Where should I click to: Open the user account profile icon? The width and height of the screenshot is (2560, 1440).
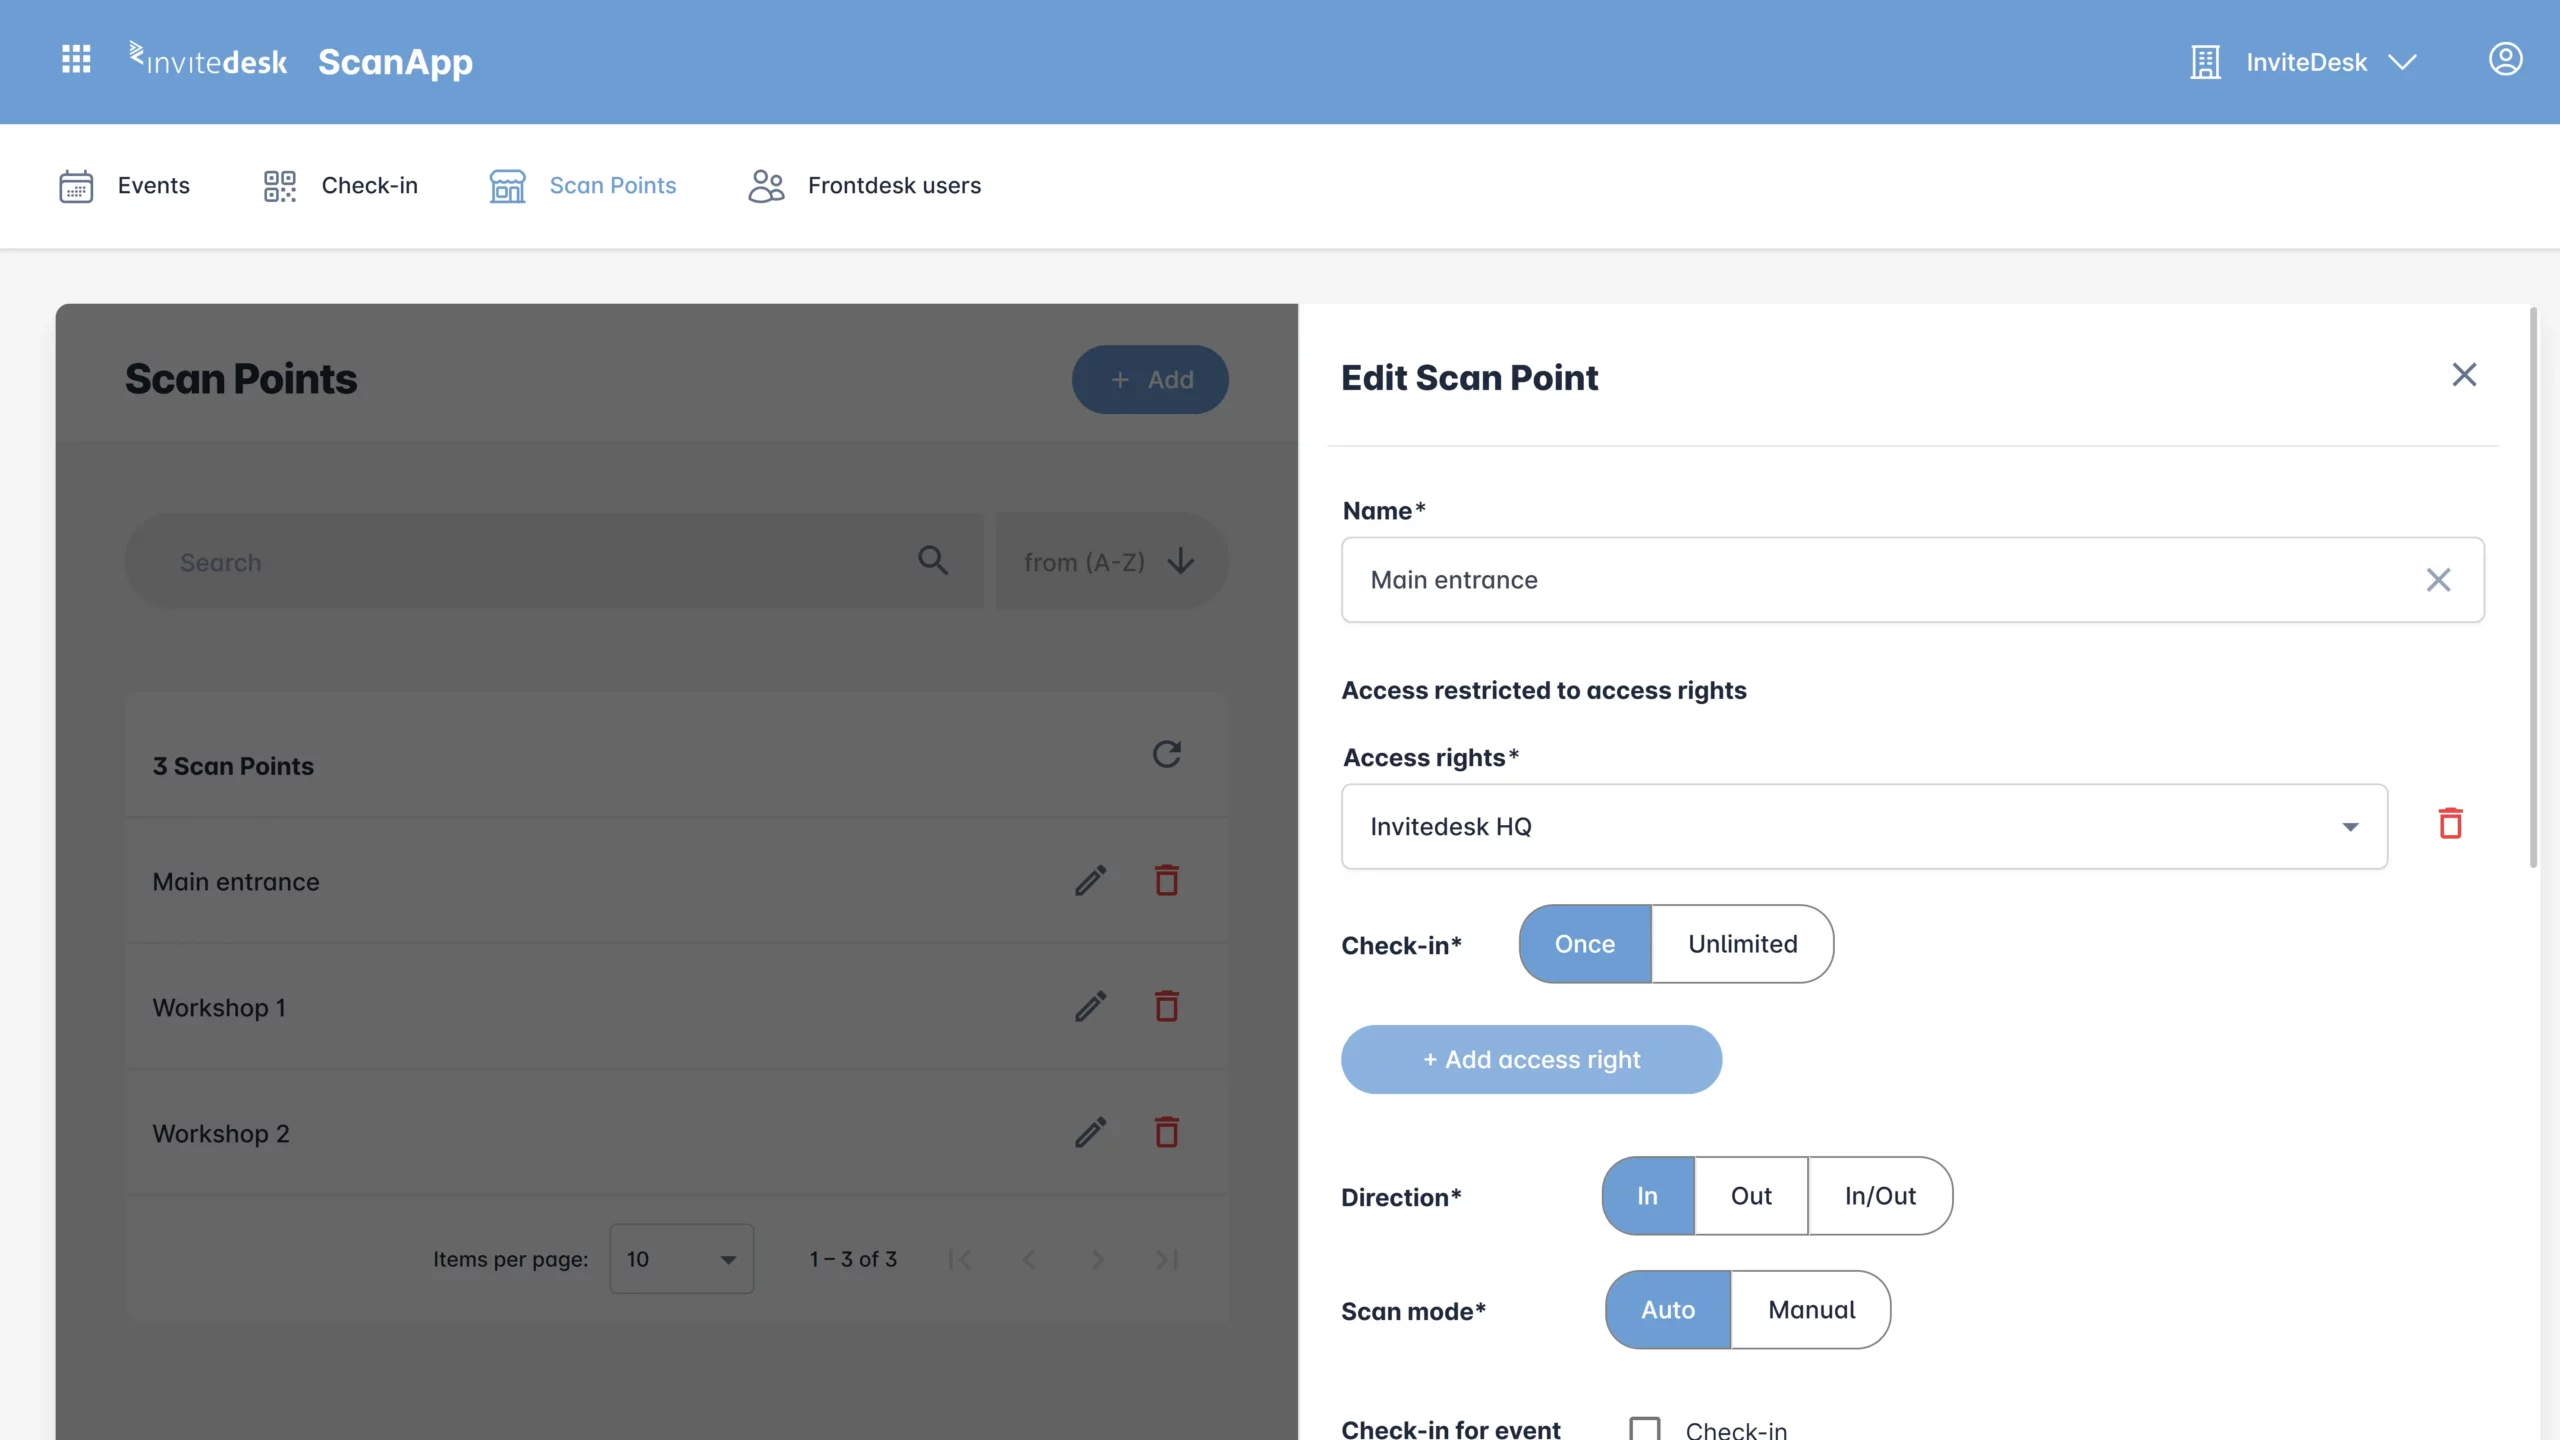(x=2505, y=60)
